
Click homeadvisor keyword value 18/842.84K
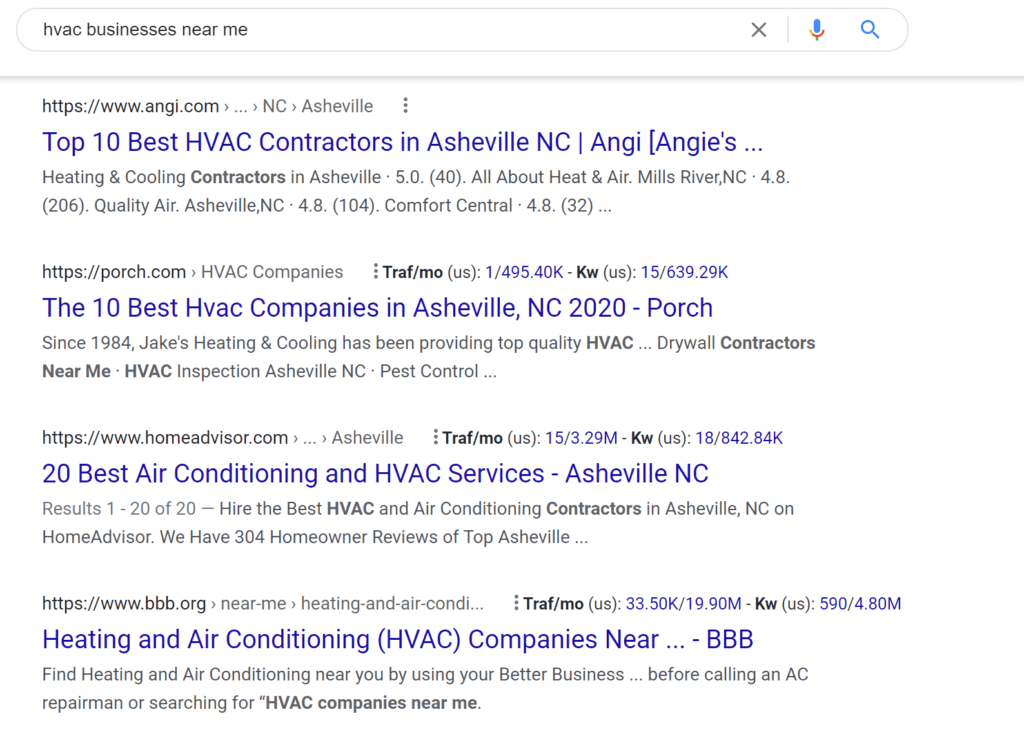(x=739, y=438)
